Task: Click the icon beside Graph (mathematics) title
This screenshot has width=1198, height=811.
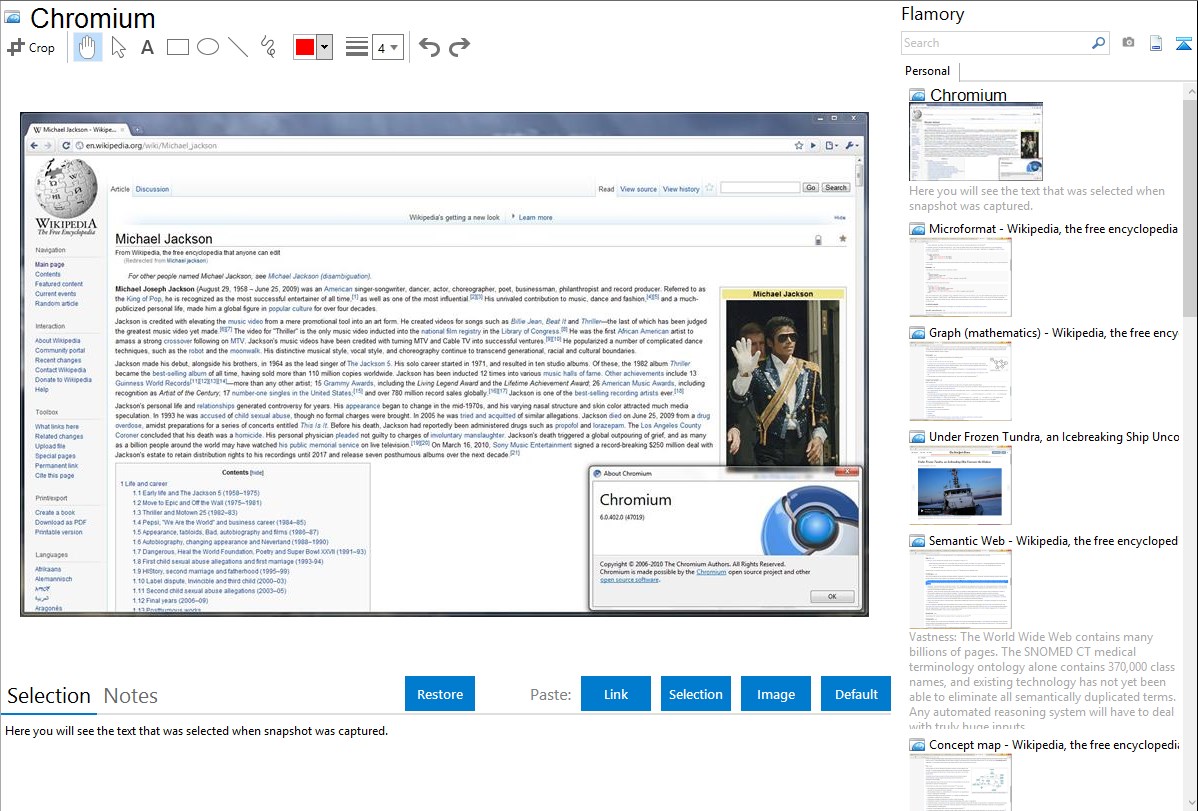Action: pyautogui.click(x=917, y=333)
